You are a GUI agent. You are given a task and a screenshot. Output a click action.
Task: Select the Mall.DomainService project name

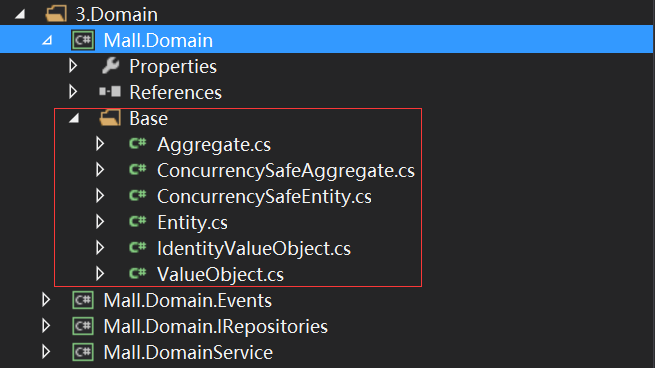click(188, 353)
